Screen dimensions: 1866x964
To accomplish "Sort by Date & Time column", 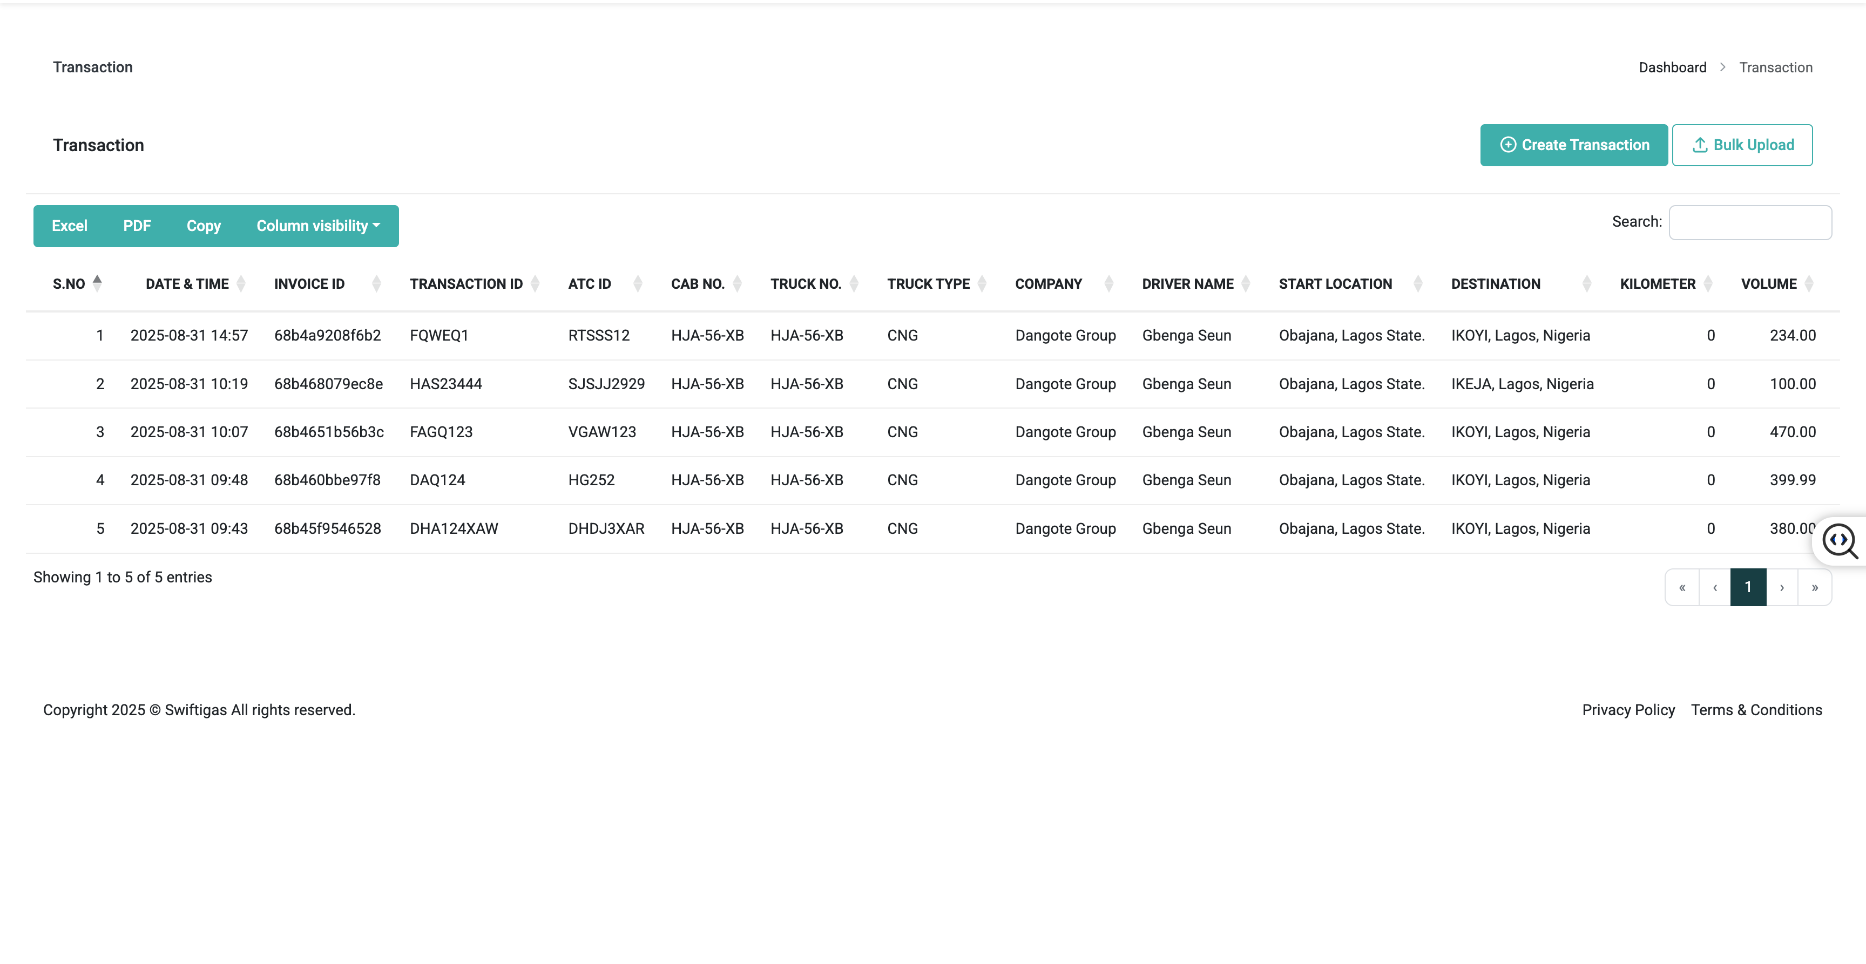I will point(187,284).
